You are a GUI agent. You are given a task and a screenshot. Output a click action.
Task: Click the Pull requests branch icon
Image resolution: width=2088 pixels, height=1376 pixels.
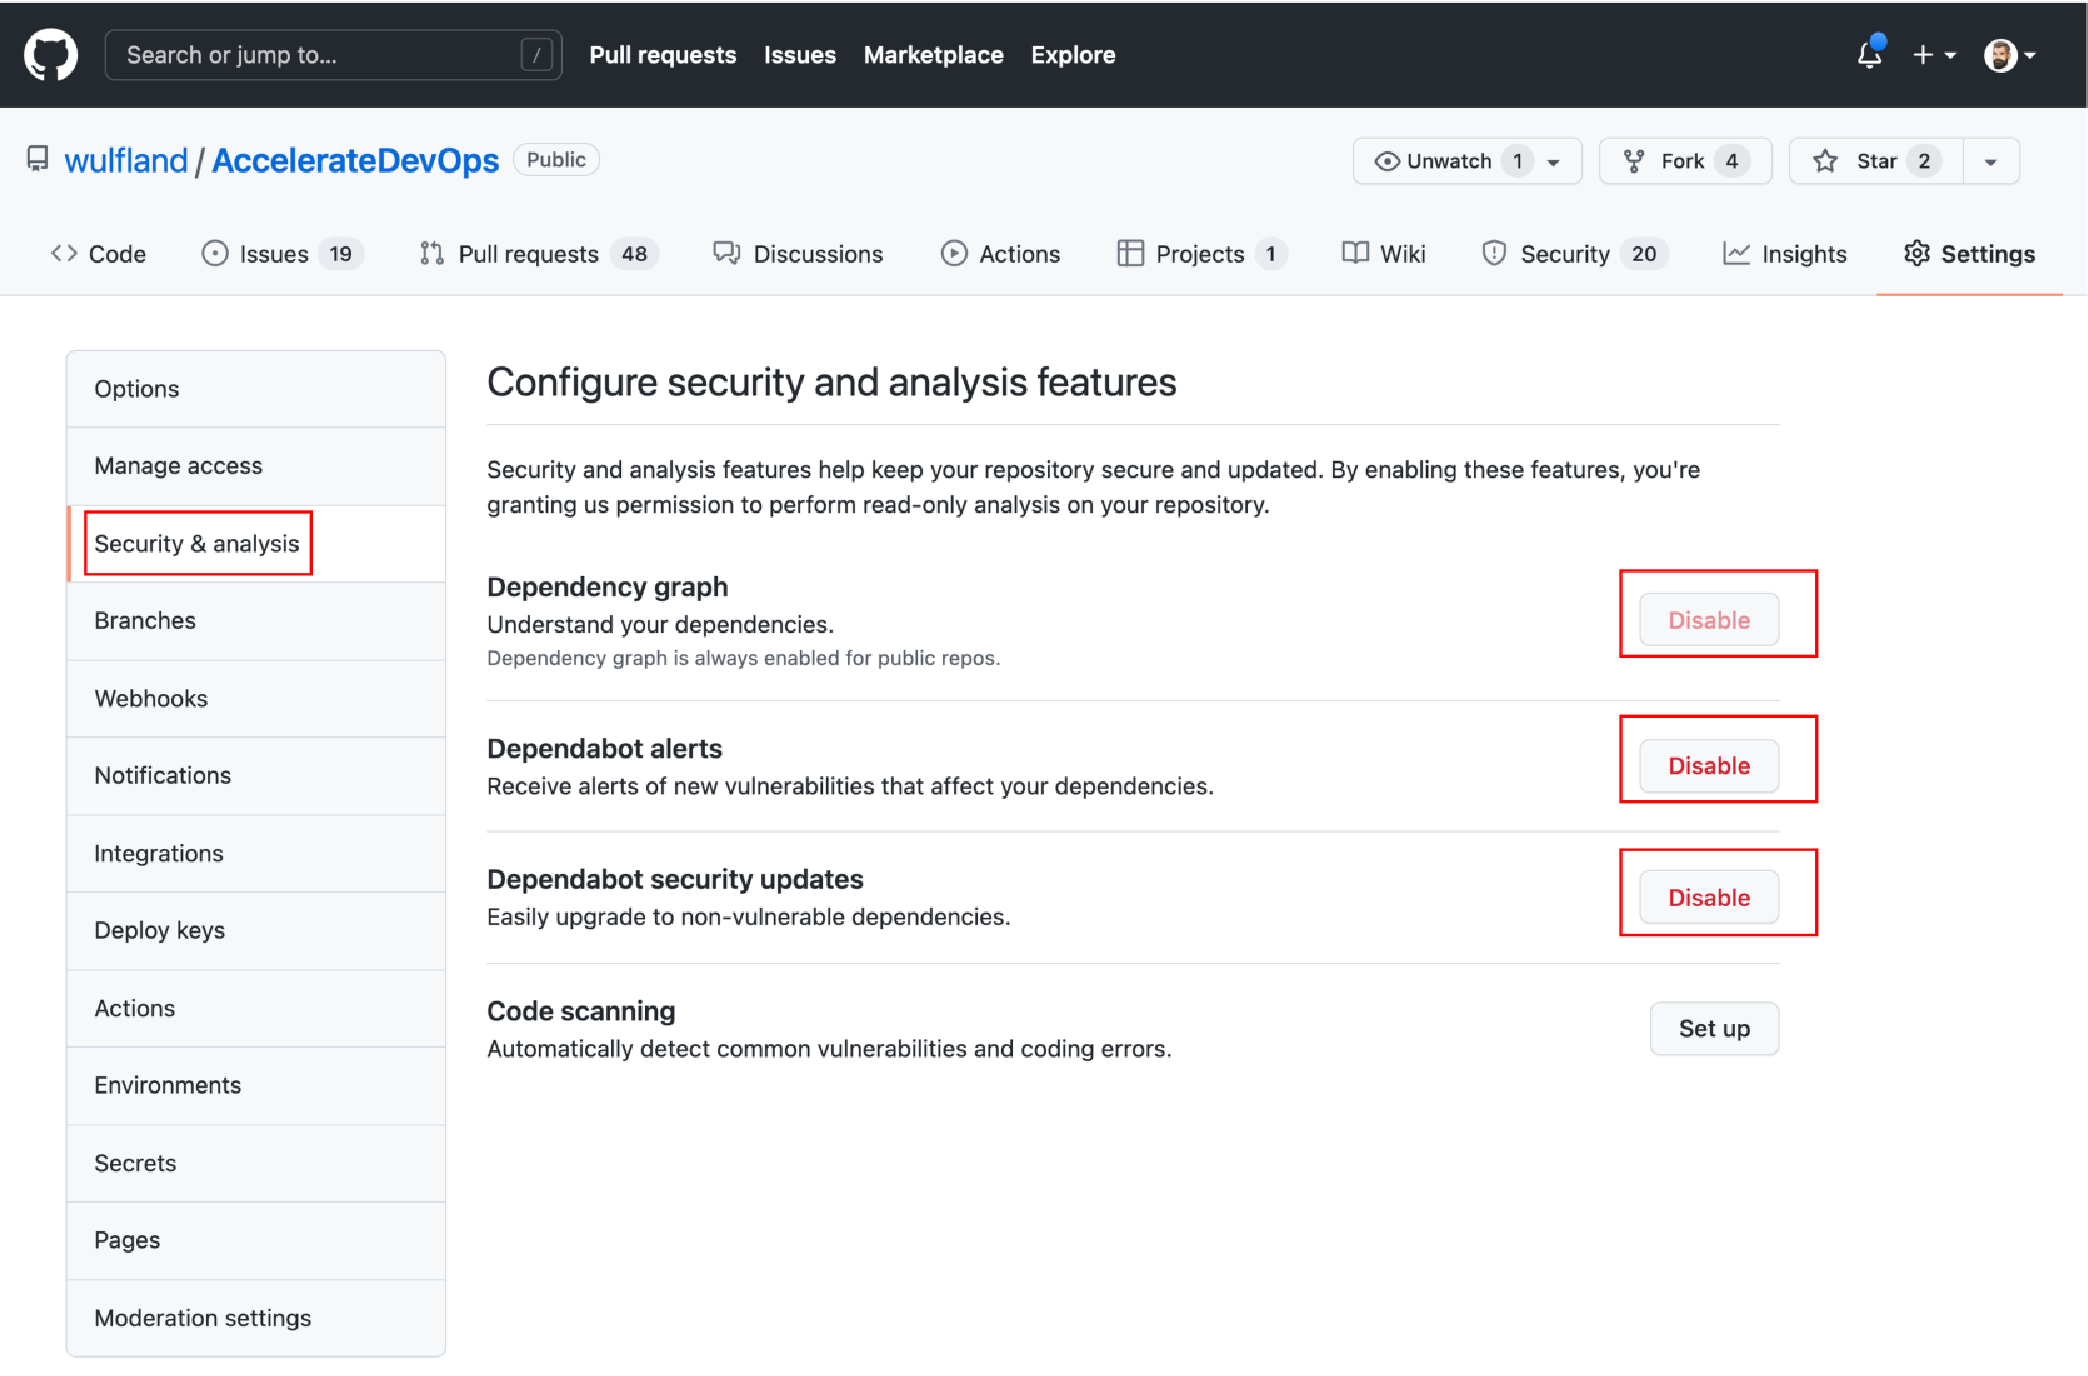coord(432,253)
